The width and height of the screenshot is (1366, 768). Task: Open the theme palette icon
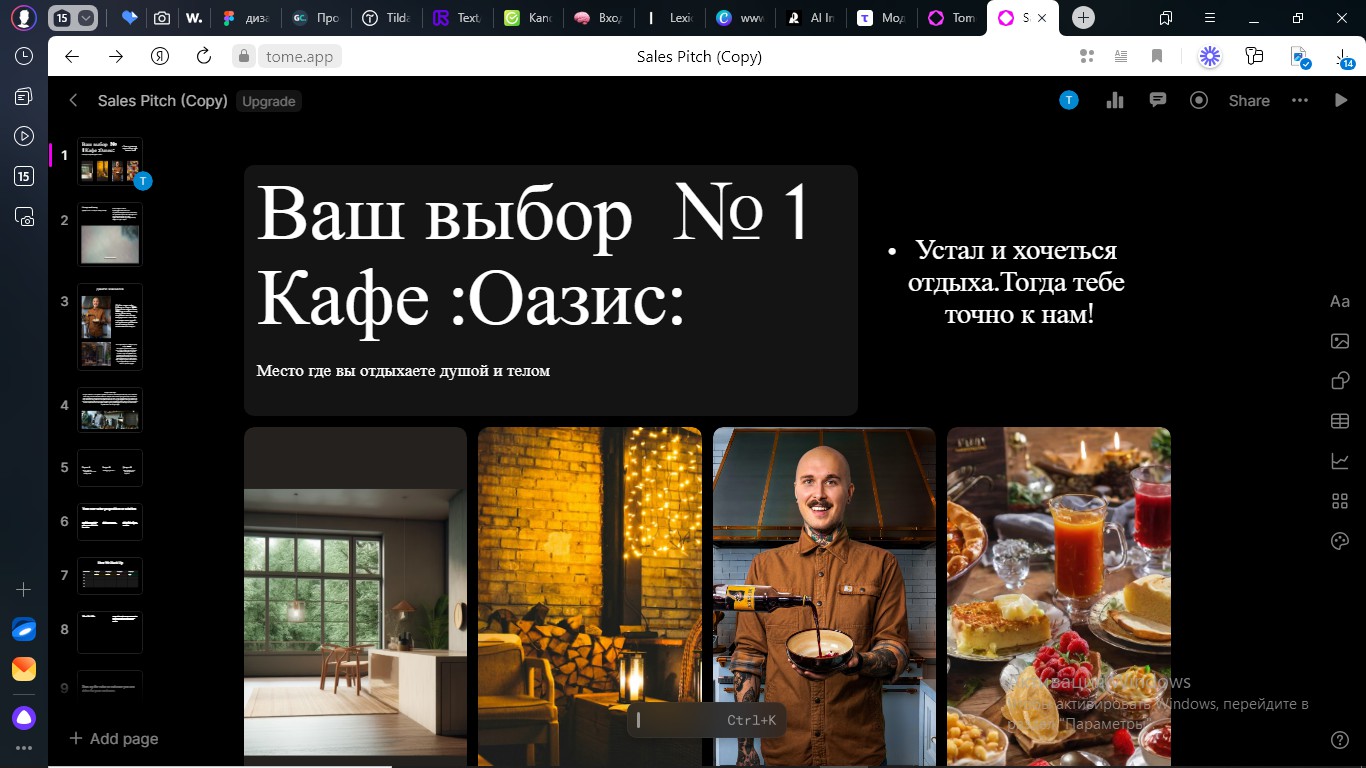[1340, 541]
